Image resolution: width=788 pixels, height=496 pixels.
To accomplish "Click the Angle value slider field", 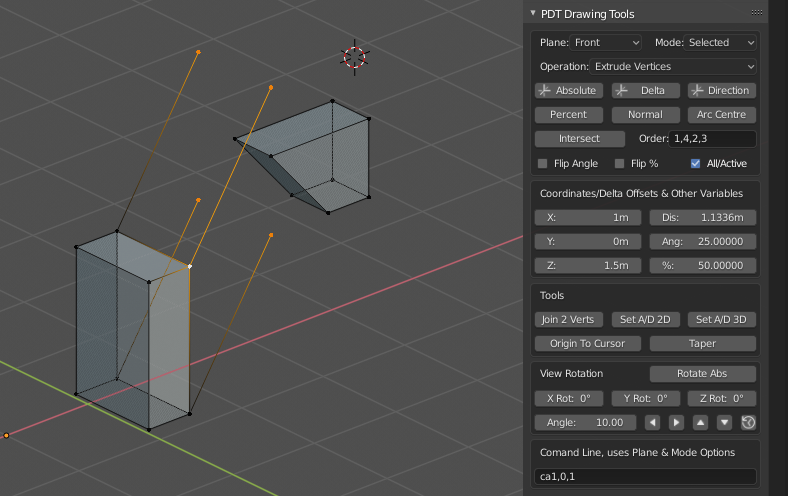I will pyautogui.click(x=586, y=423).
